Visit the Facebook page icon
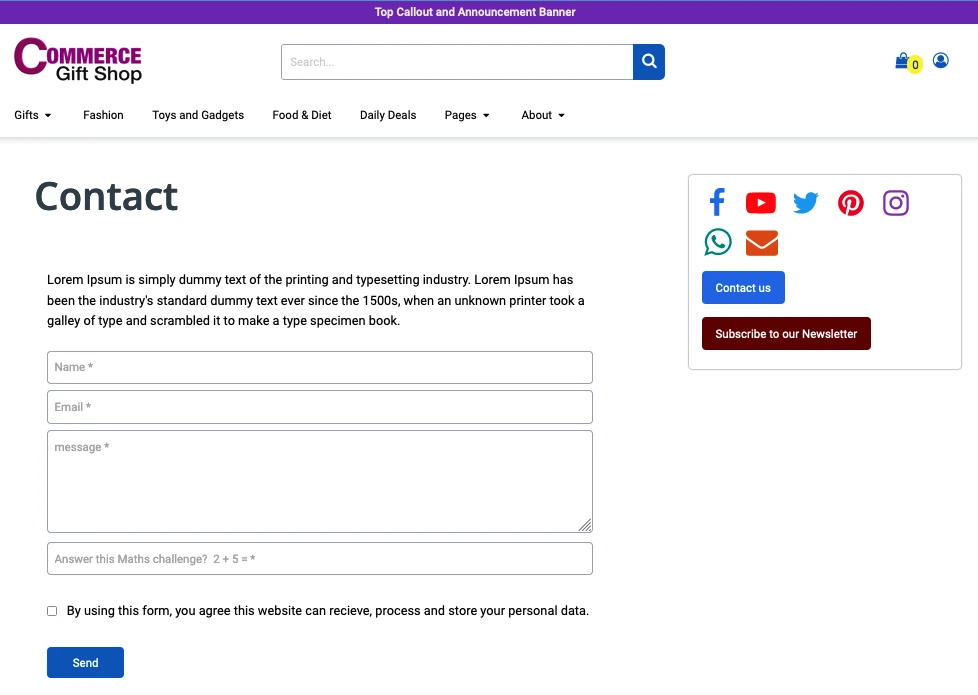Image resolution: width=978 pixels, height=695 pixels. tap(717, 202)
